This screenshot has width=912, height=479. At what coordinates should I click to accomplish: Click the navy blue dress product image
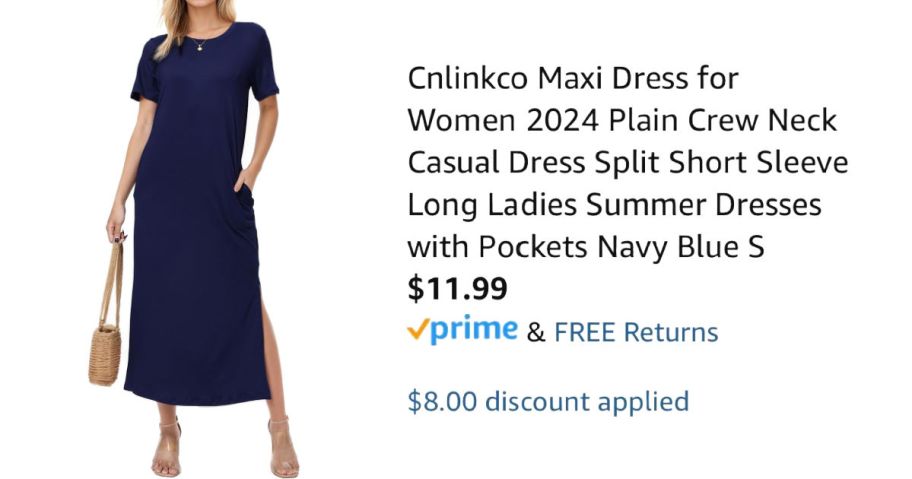198,239
